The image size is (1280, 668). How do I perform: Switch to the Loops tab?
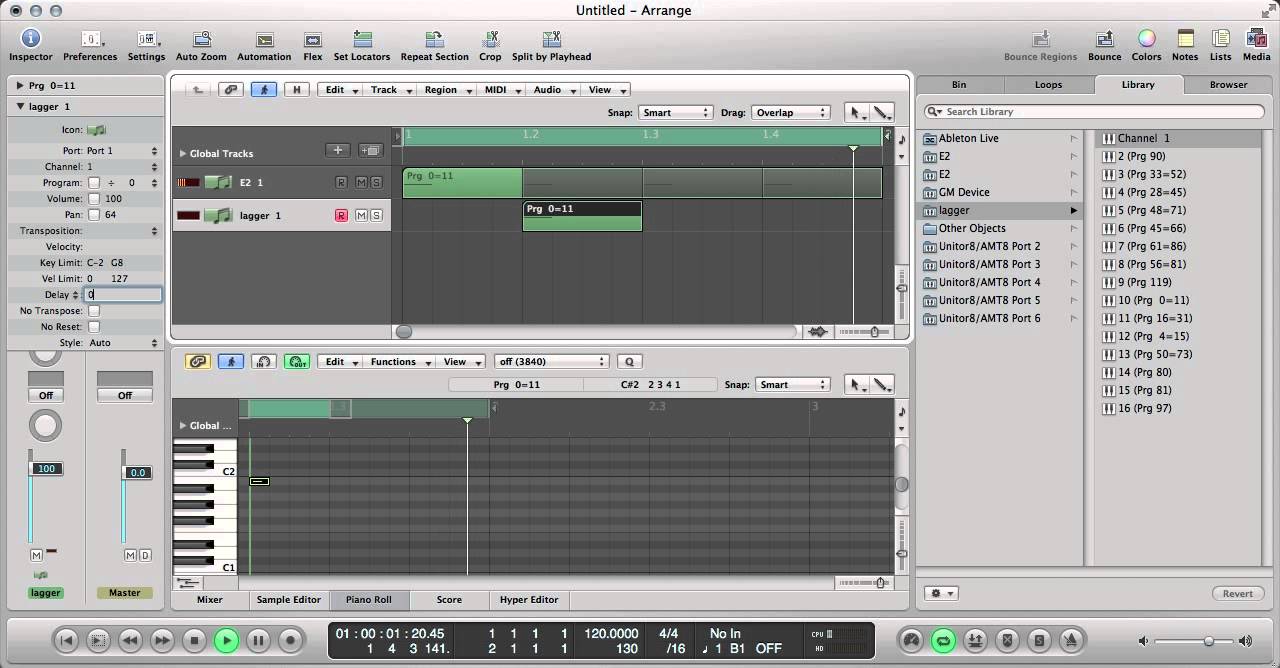(x=1048, y=85)
